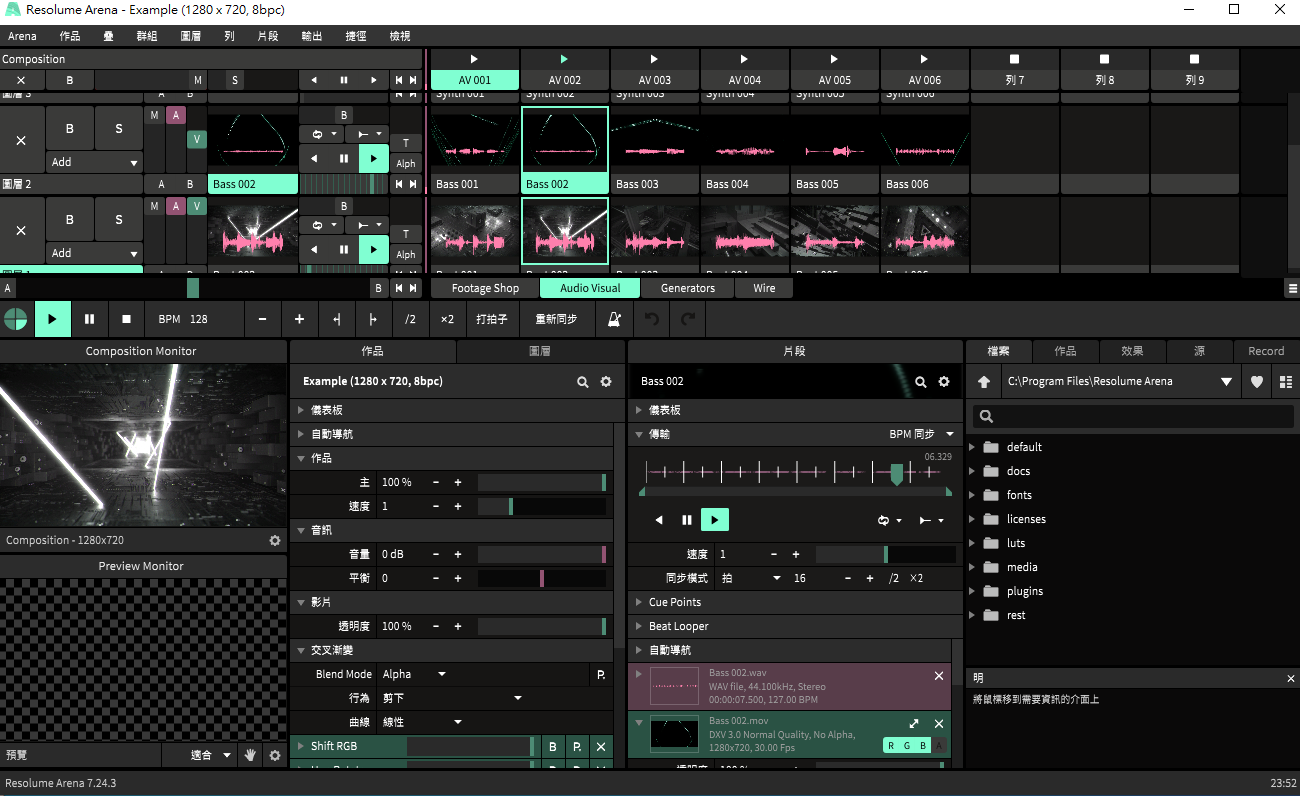Click the redo arrow icon
The width and height of the screenshot is (1300, 796).
[x=688, y=320]
